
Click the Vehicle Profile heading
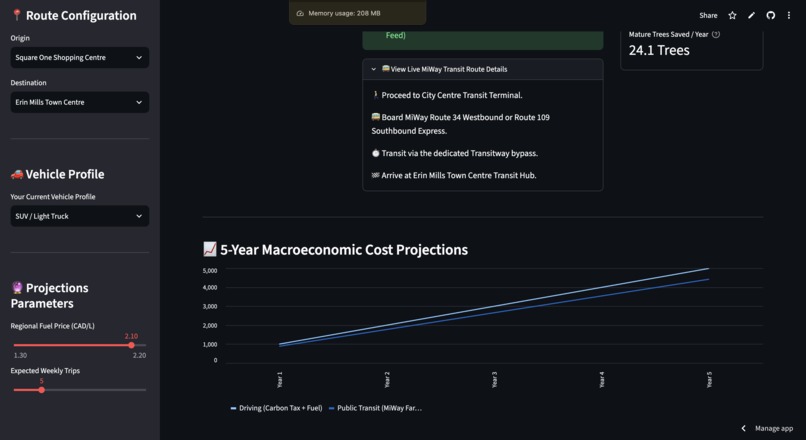pyautogui.click(x=58, y=174)
